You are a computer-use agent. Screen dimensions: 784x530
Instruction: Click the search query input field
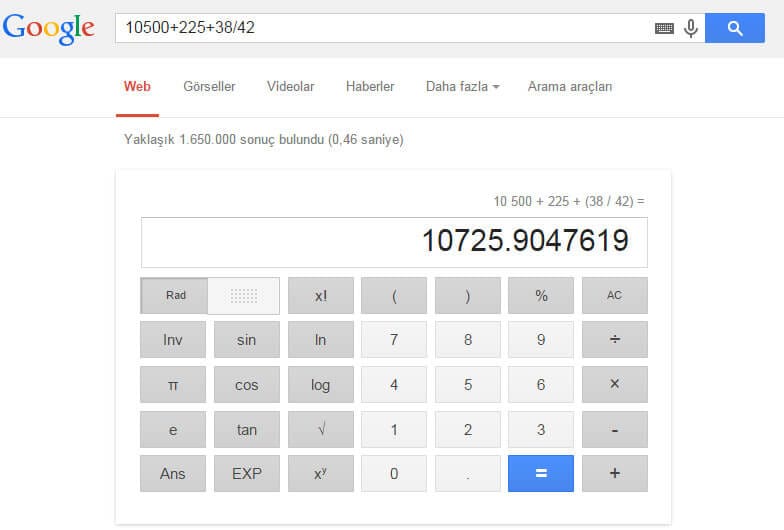pyautogui.click(x=380, y=28)
